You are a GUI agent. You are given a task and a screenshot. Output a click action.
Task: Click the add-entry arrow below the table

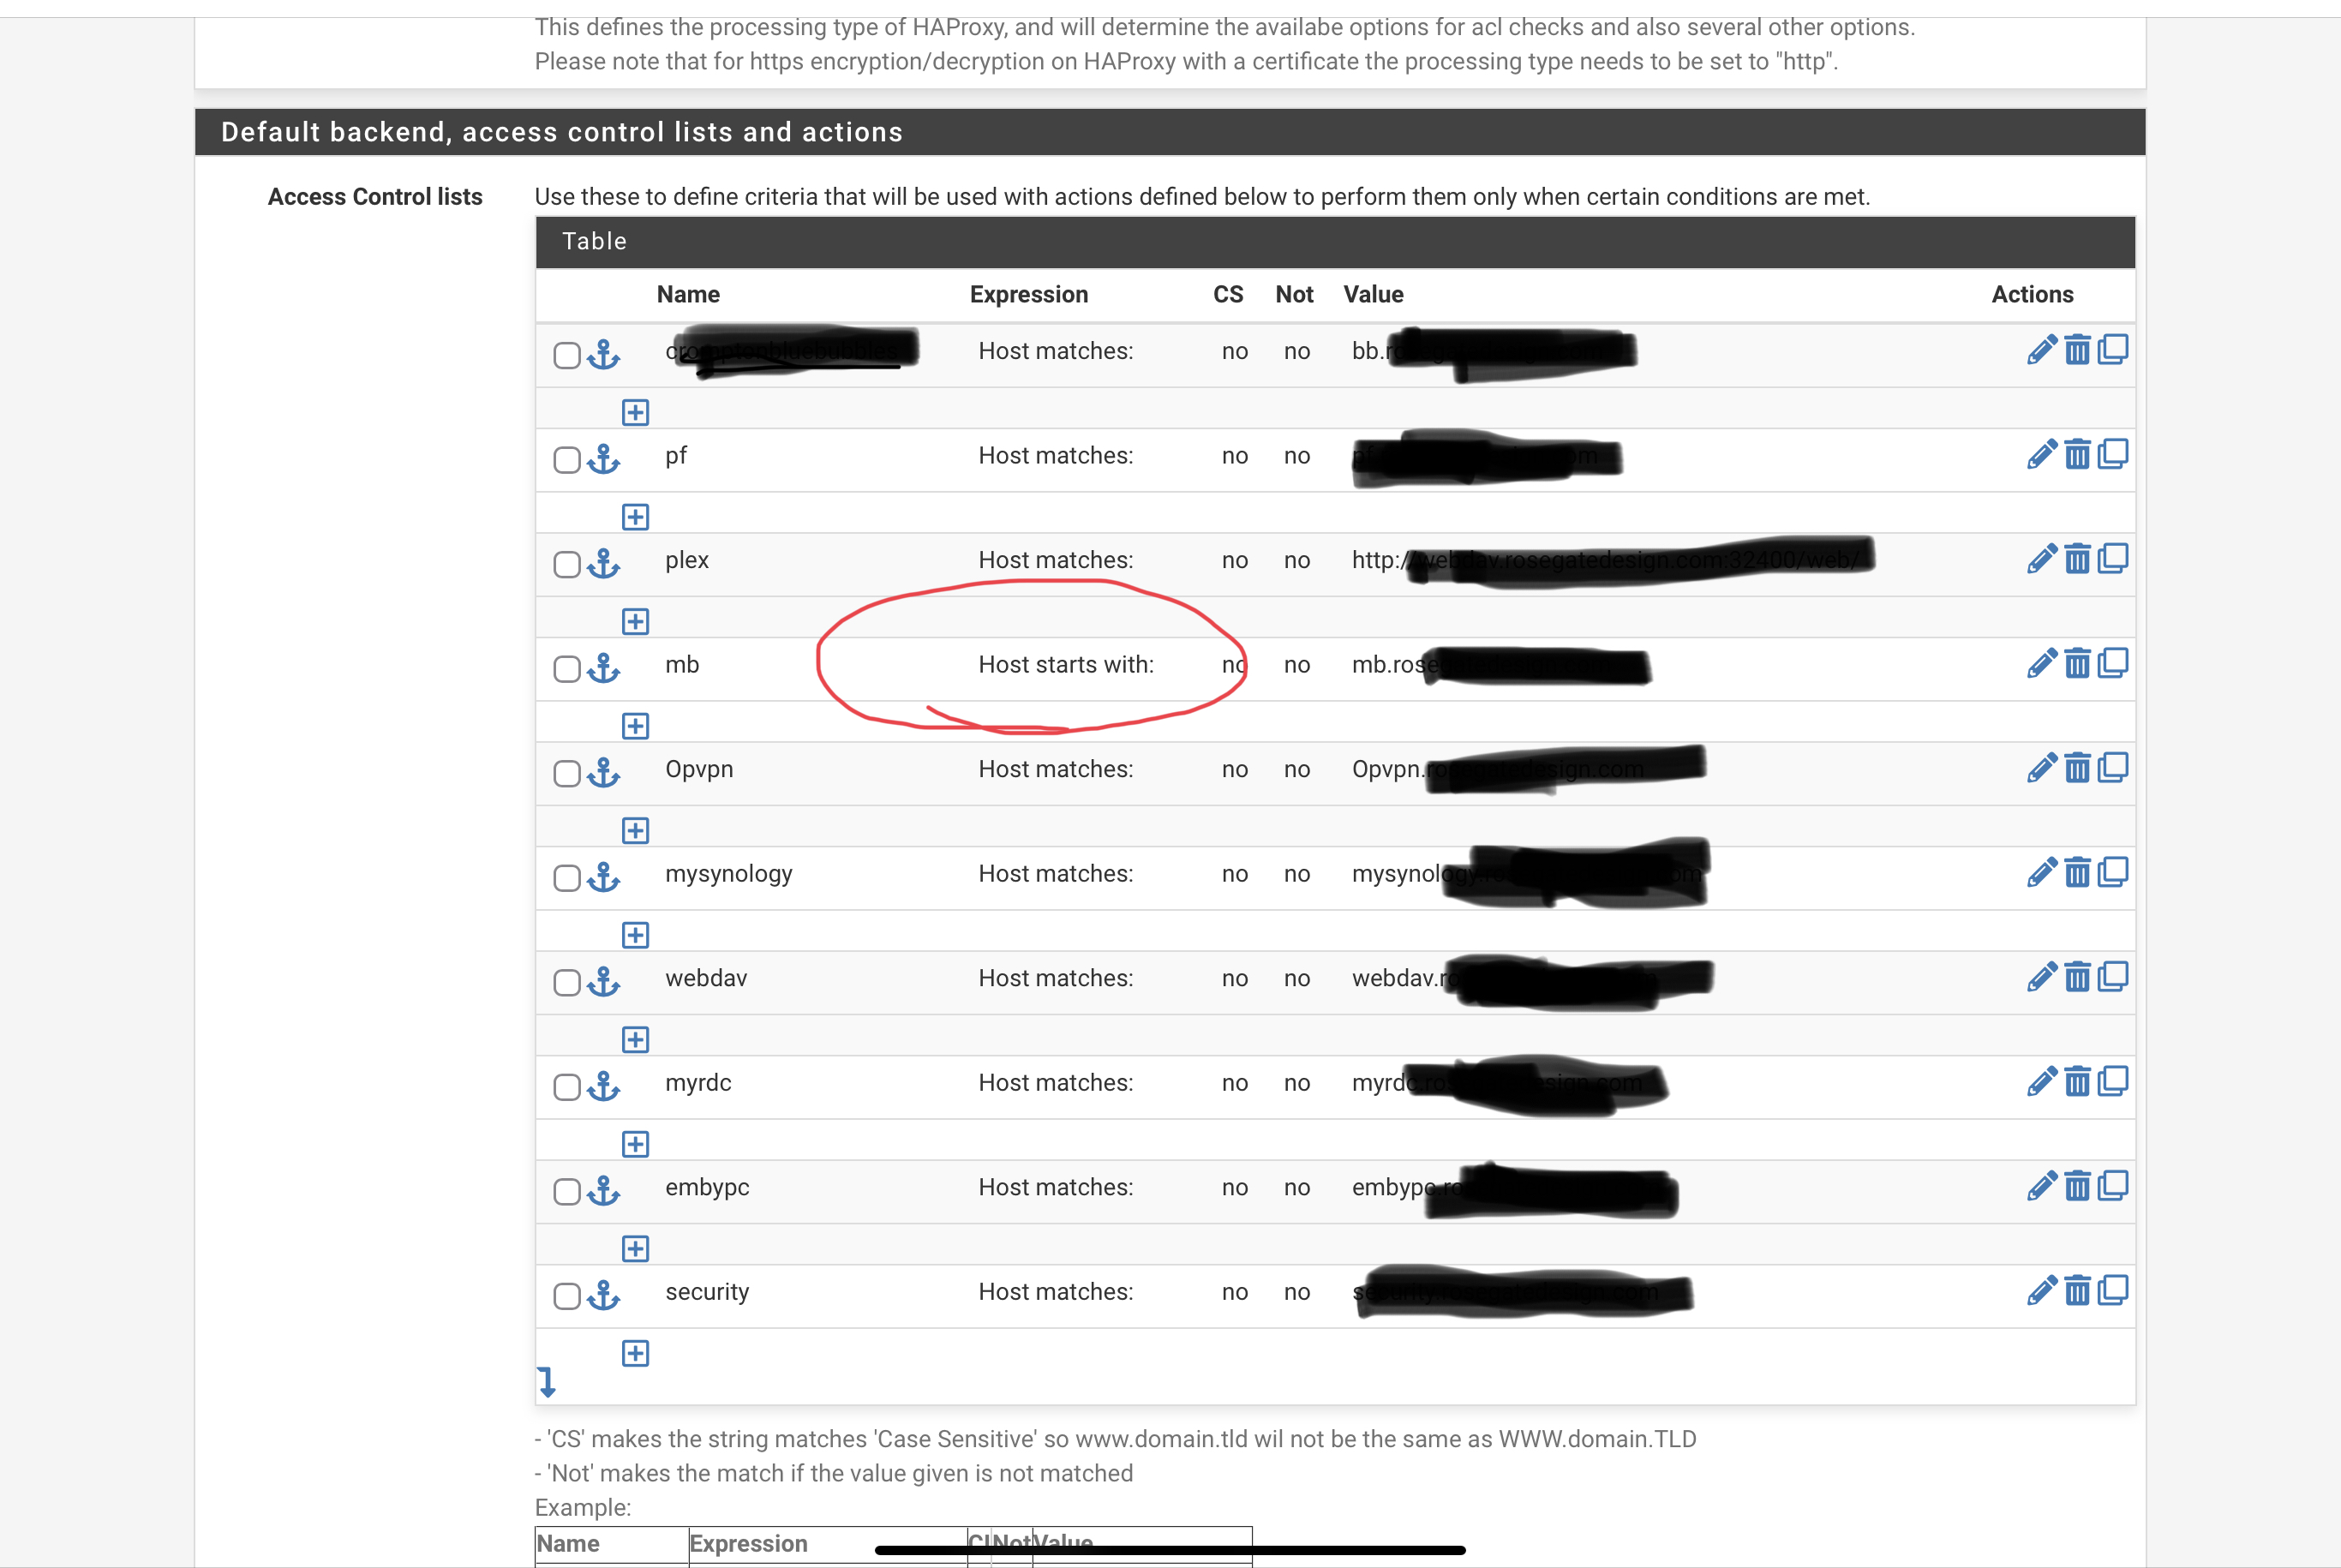(546, 1382)
